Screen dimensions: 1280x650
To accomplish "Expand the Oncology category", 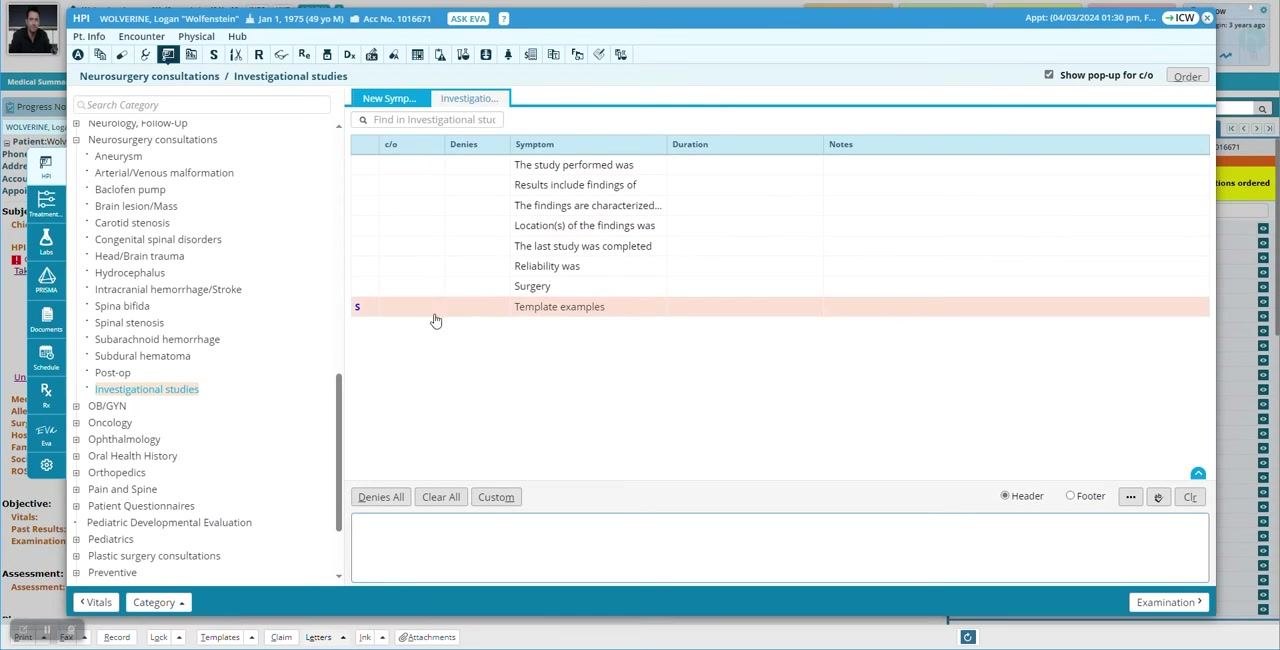I will tap(77, 423).
